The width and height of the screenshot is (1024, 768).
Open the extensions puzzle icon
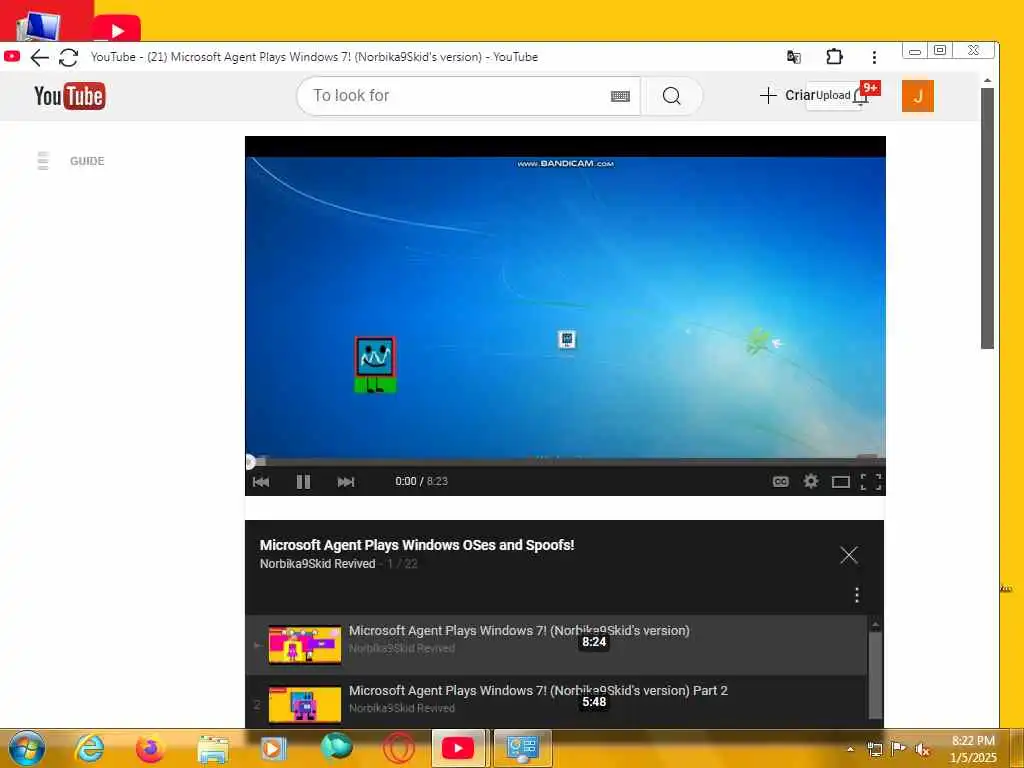coord(834,57)
